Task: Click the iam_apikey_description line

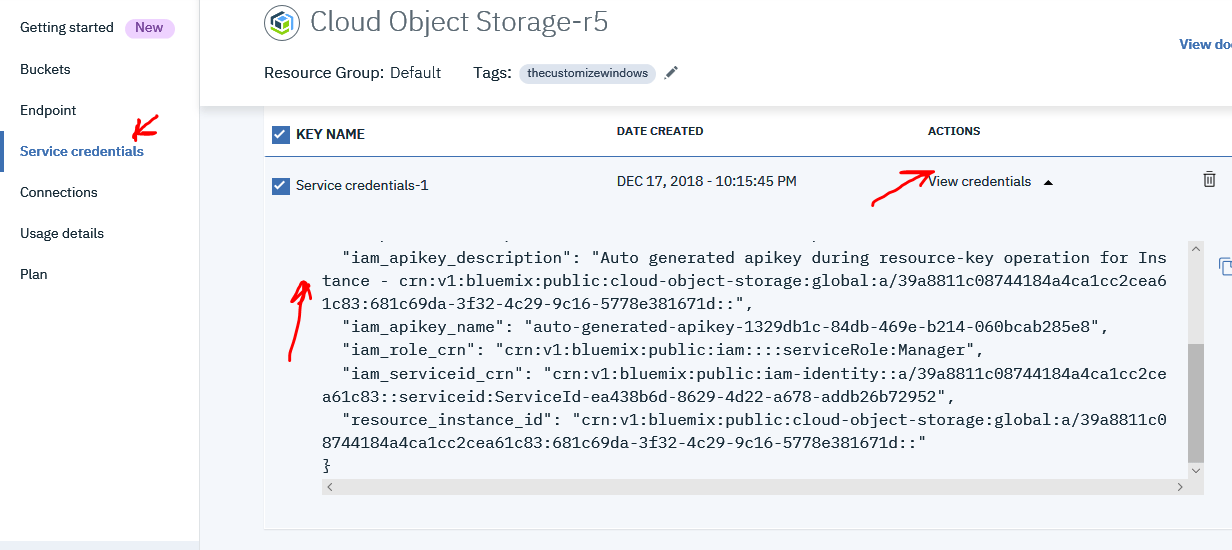Action: coord(744,281)
